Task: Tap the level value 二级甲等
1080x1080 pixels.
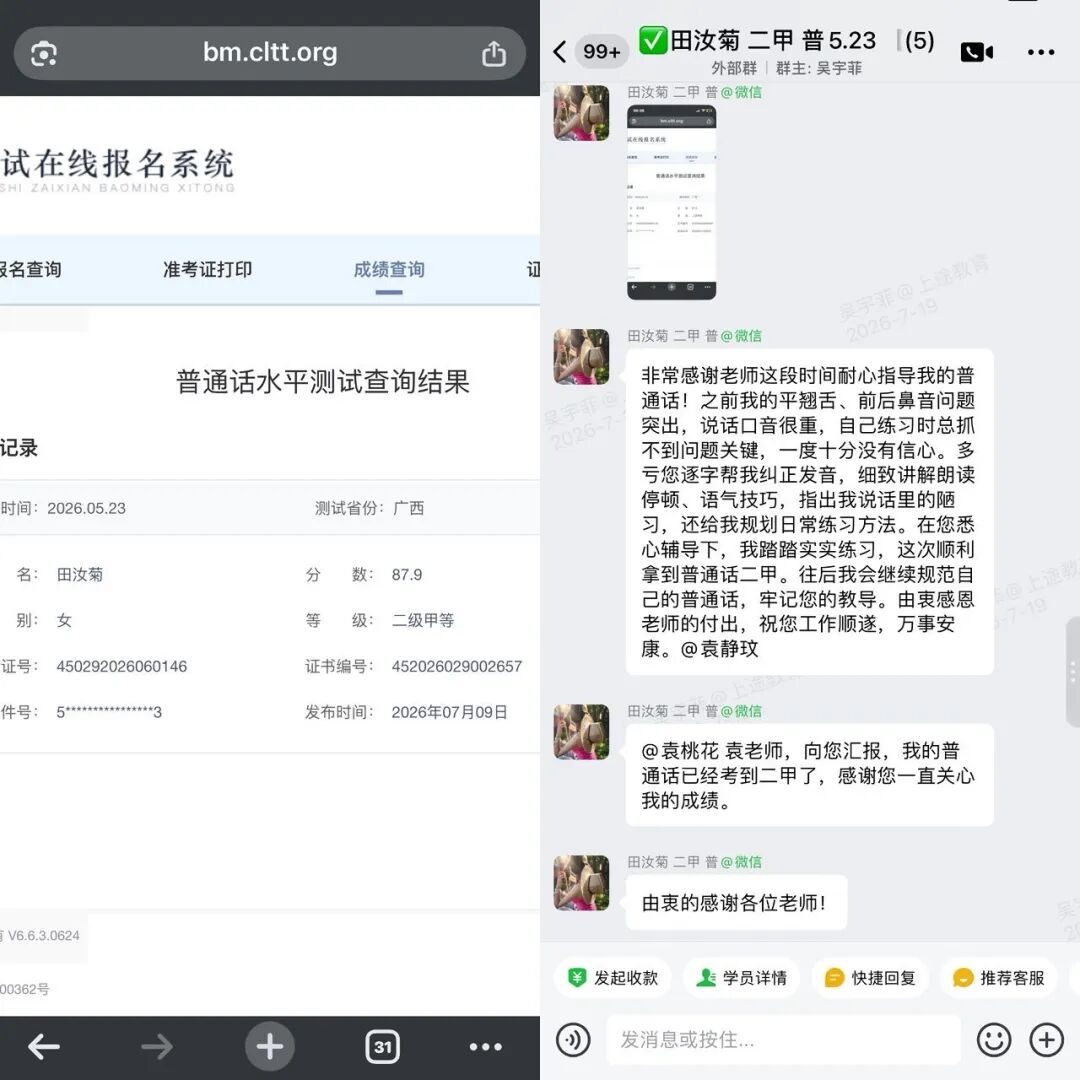Action: pyautogui.click(x=422, y=621)
